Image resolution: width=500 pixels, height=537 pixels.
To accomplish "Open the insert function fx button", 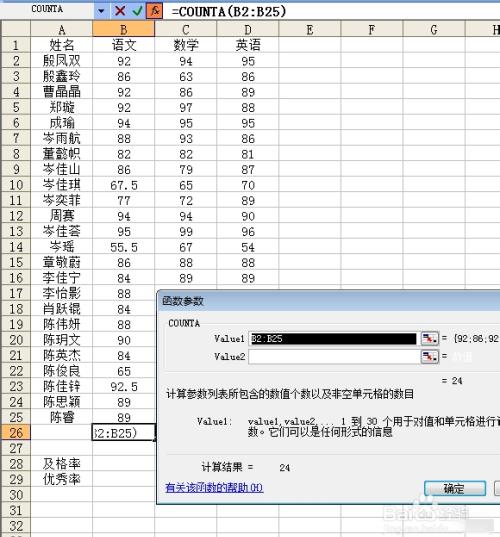I will [154, 11].
